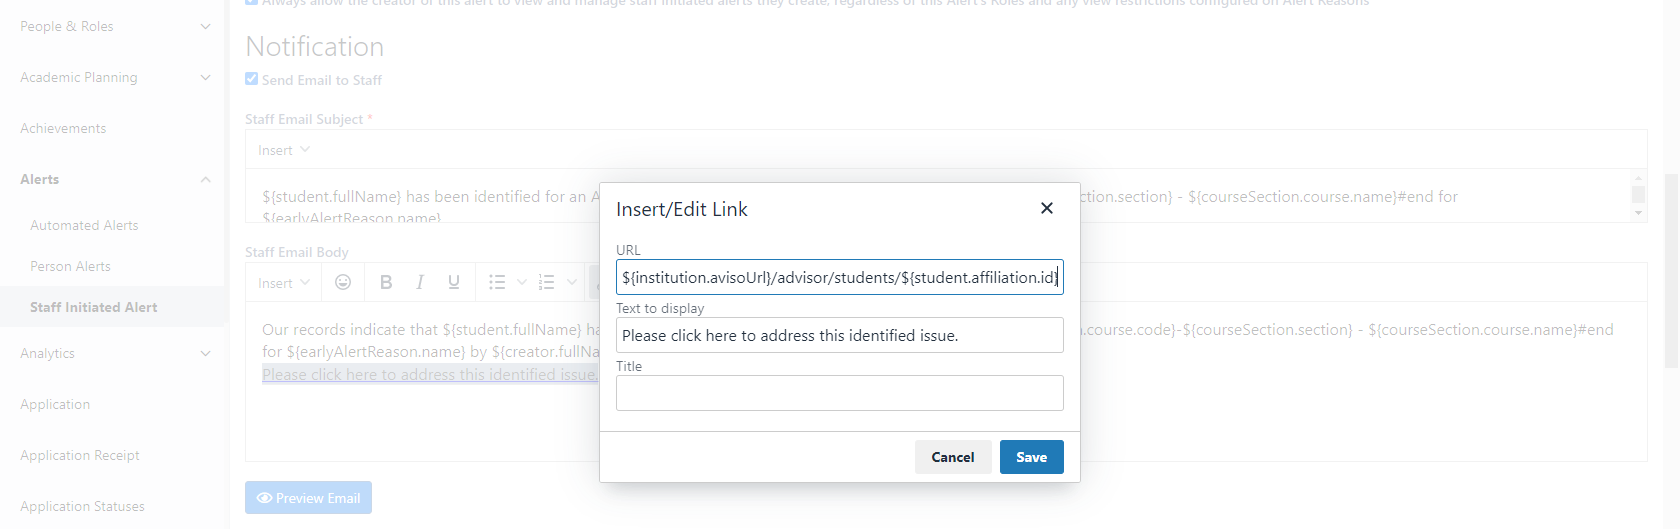The height and width of the screenshot is (529, 1680).
Task: Click the eye icon on Preview Email
Action: (264, 498)
